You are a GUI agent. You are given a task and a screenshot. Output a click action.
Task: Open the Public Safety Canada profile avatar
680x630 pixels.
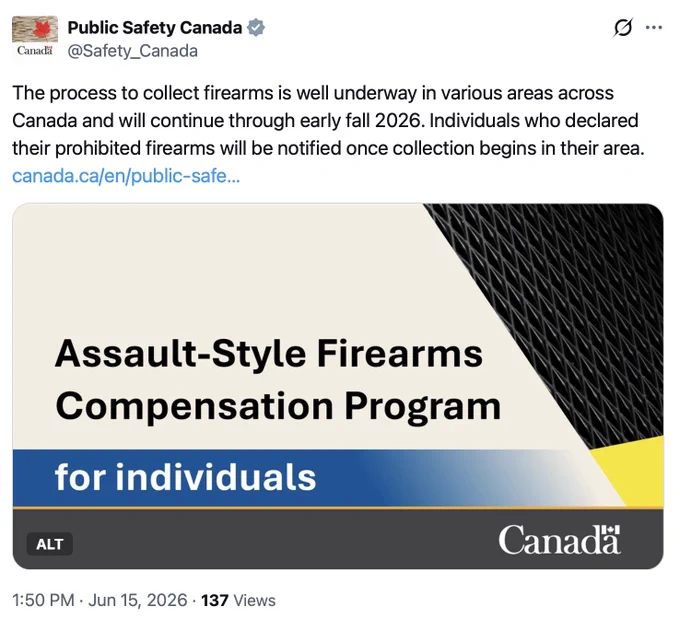pyautogui.click(x=35, y=37)
